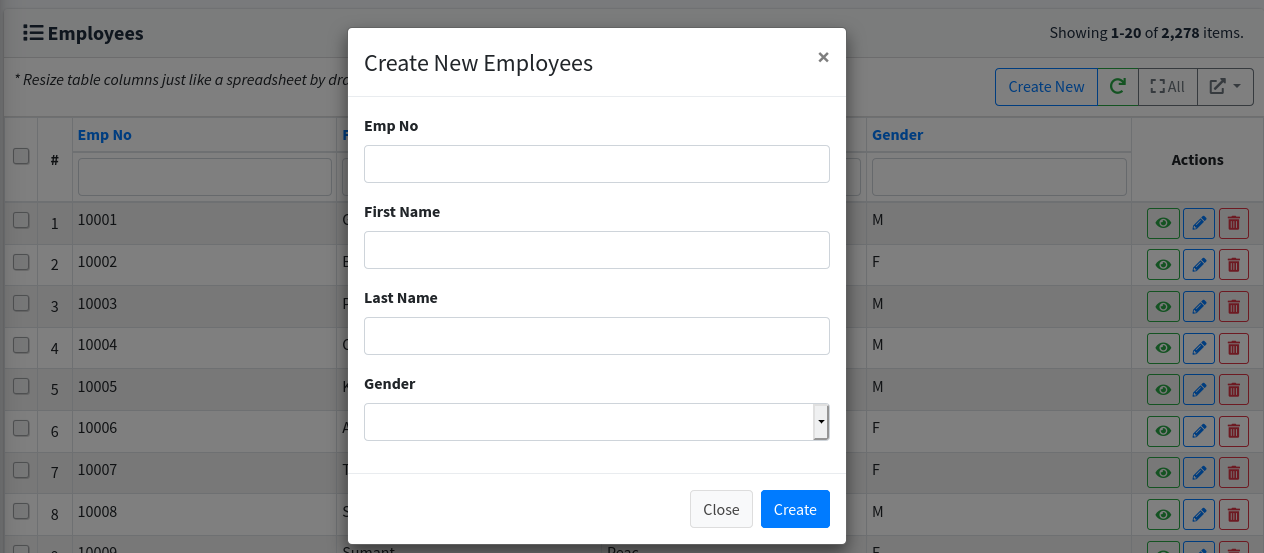The height and width of the screenshot is (553, 1264).
Task: Click the Create New toolbar button
Action: [1046, 87]
